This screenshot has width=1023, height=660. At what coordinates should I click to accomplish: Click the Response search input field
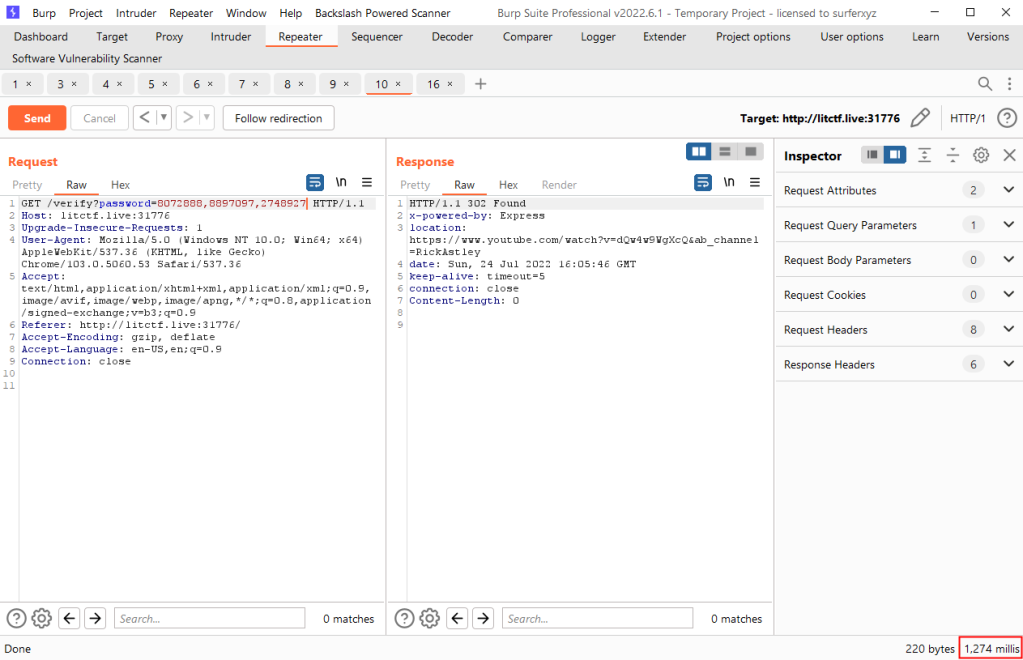tap(598, 618)
